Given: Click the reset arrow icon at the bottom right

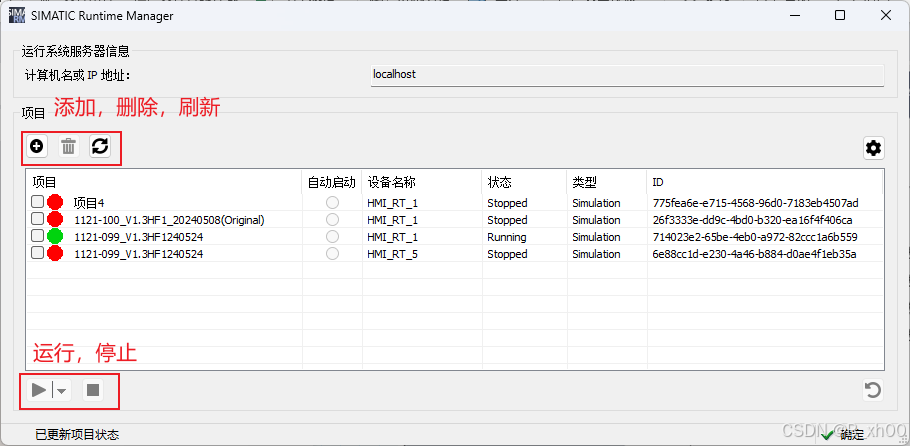Looking at the screenshot, I should pyautogui.click(x=873, y=390).
